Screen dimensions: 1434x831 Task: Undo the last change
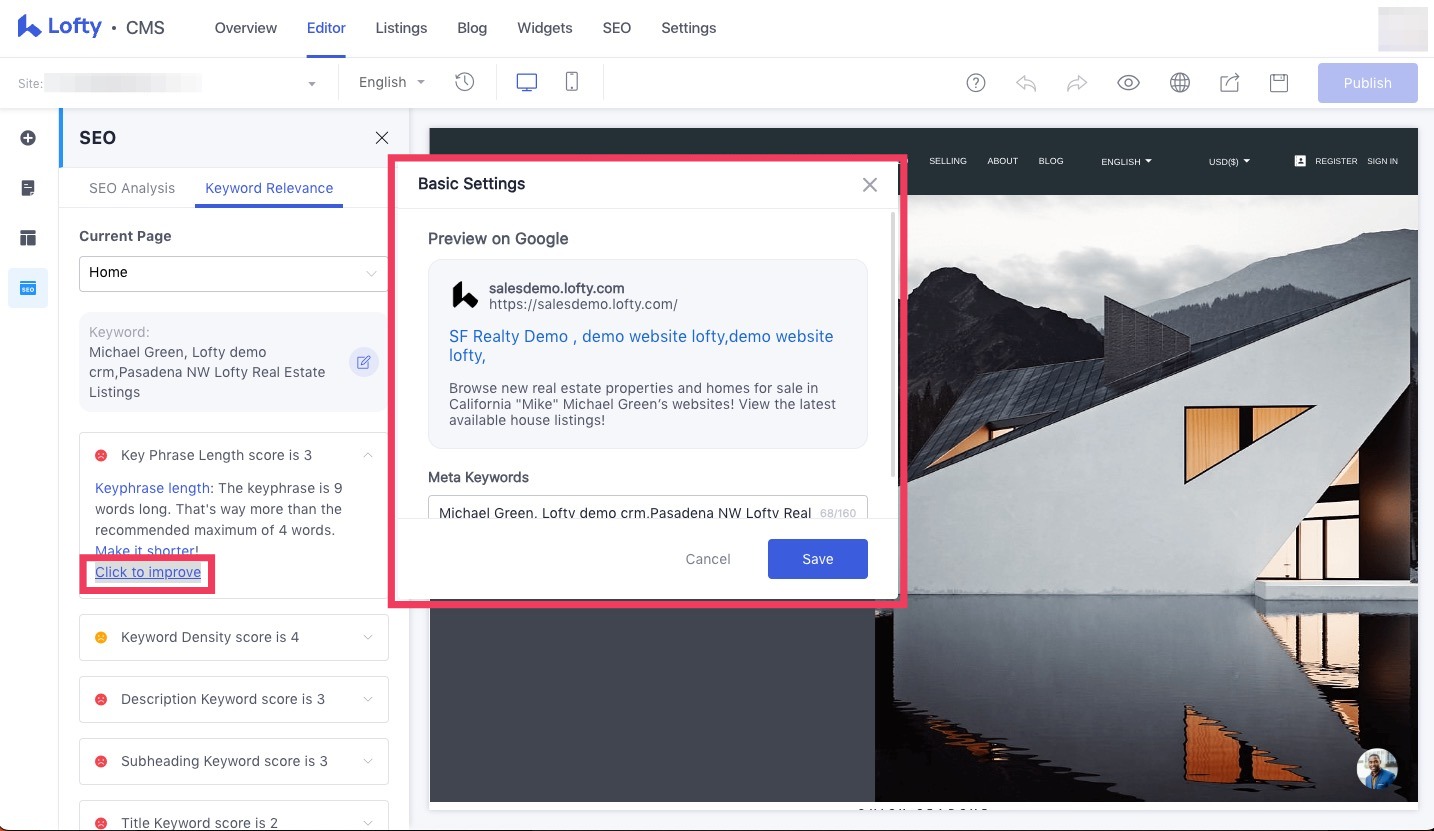pyautogui.click(x=1026, y=83)
